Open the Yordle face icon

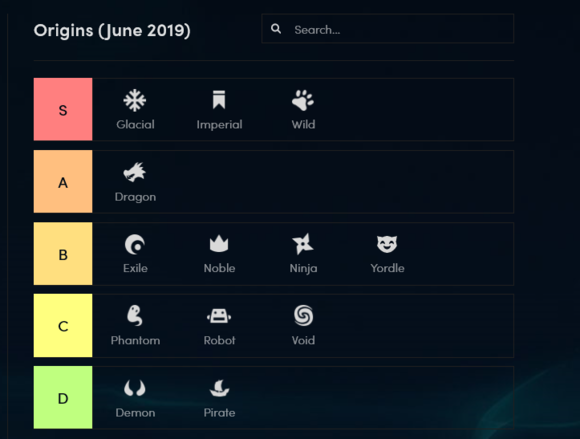point(387,244)
